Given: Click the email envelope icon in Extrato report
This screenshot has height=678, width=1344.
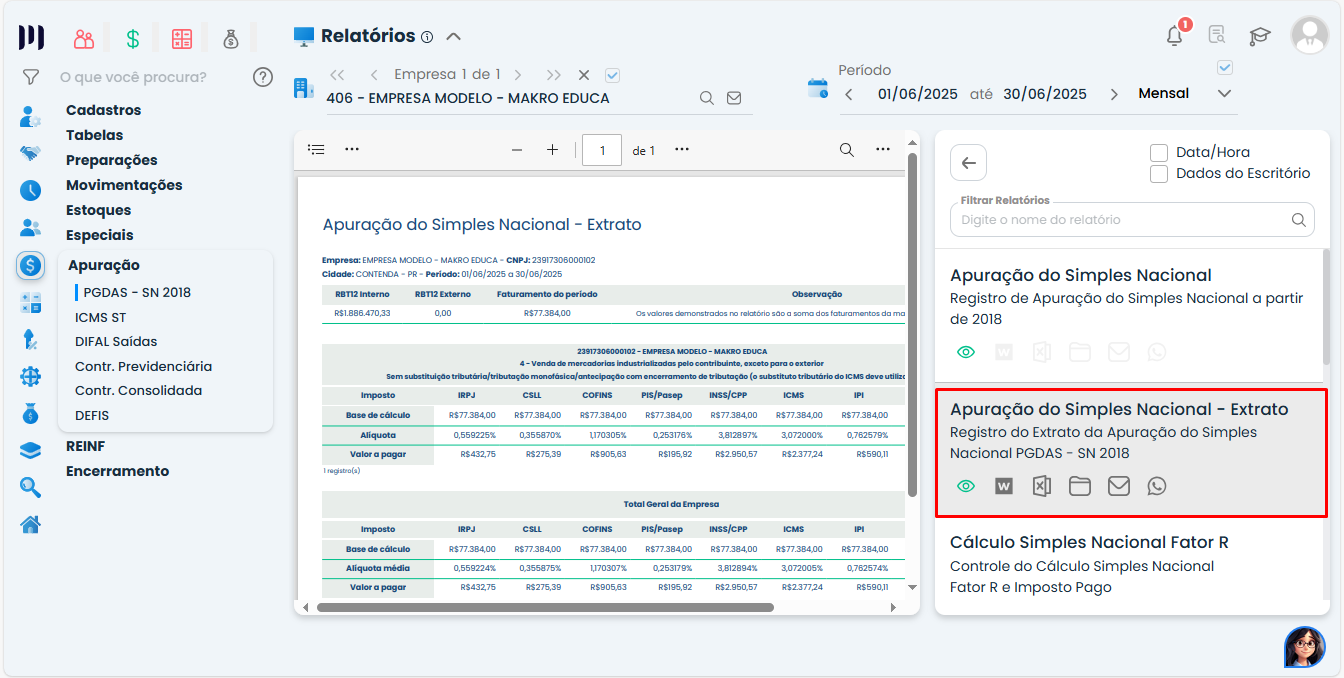Looking at the screenshot, I should pos(1118,486).
